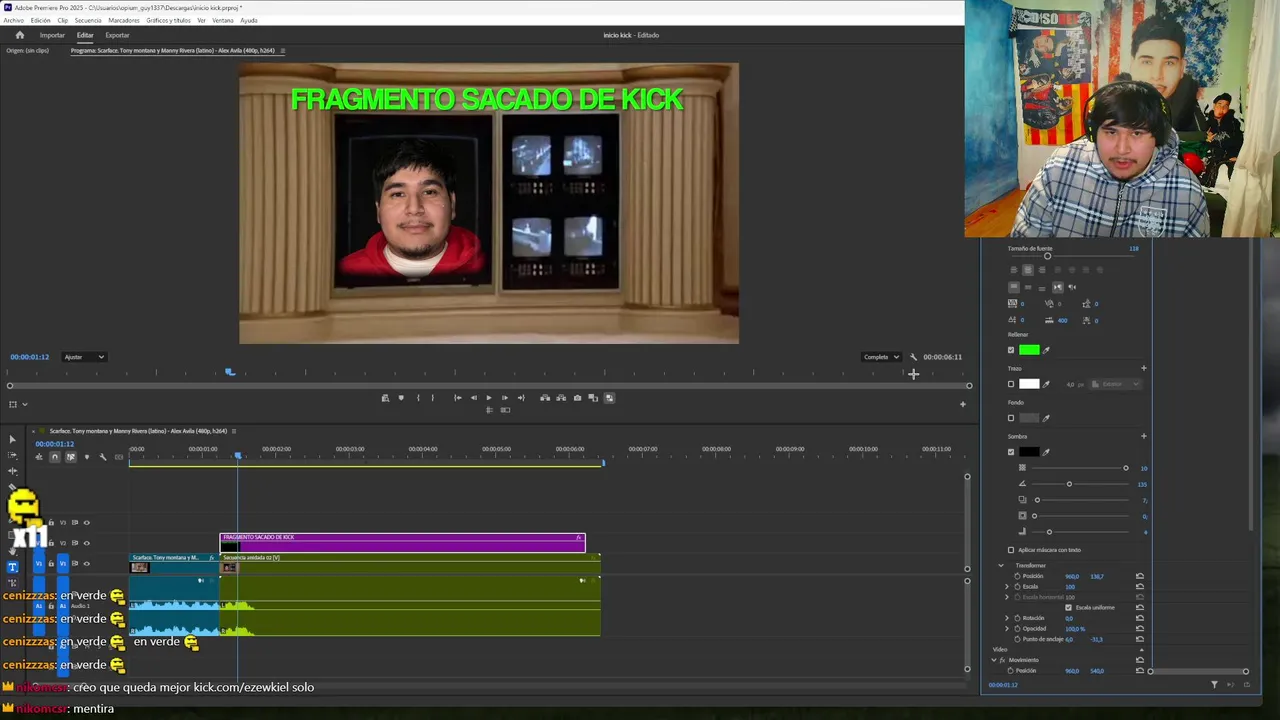
Task: Center-align text button in text panel
Action: 1028,270
